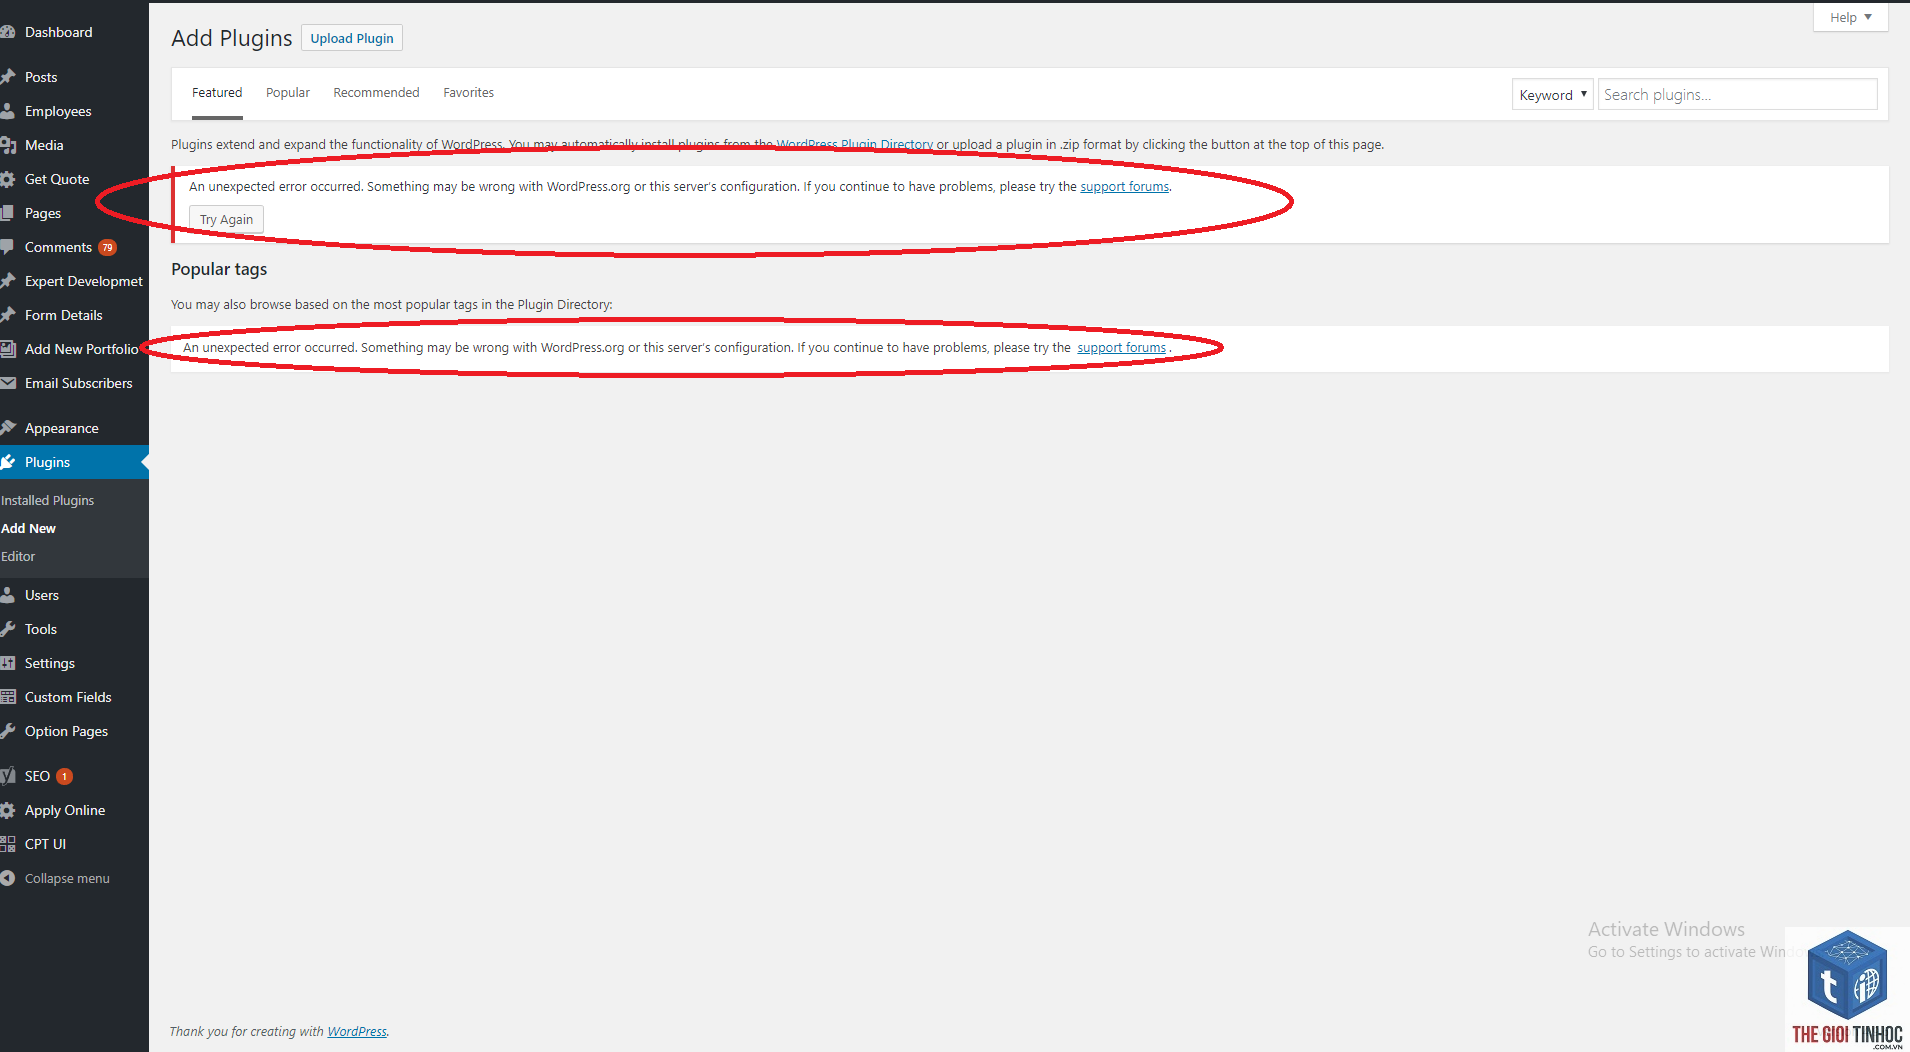Click the Comments bubble icon
The height and width of the screenshot is (1052, 1910).
click(x=7, y=247)
